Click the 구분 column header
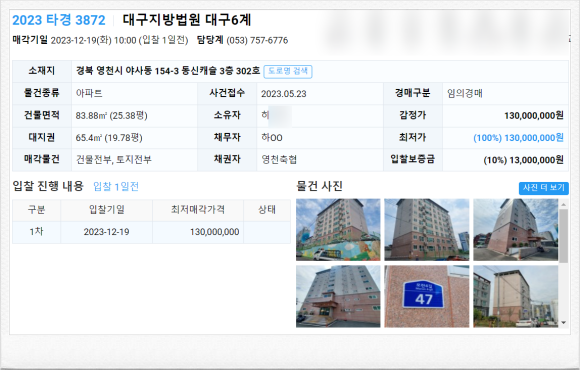The width and height of the screenshot is (580, 370). click(36, 210)
